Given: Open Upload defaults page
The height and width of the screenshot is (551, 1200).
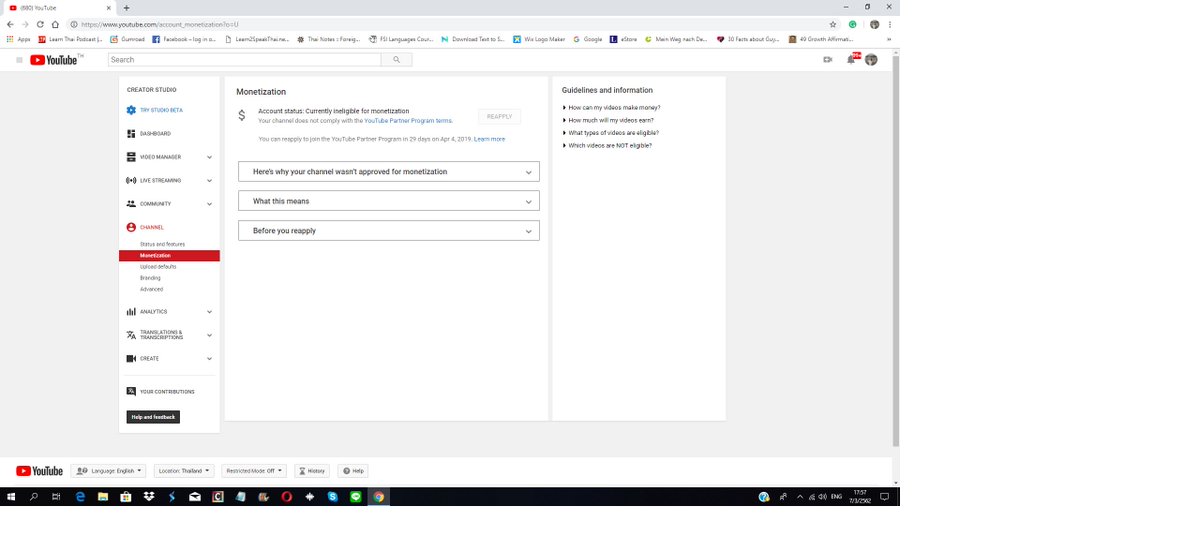Looking at the screenshot, I should 158,267.
